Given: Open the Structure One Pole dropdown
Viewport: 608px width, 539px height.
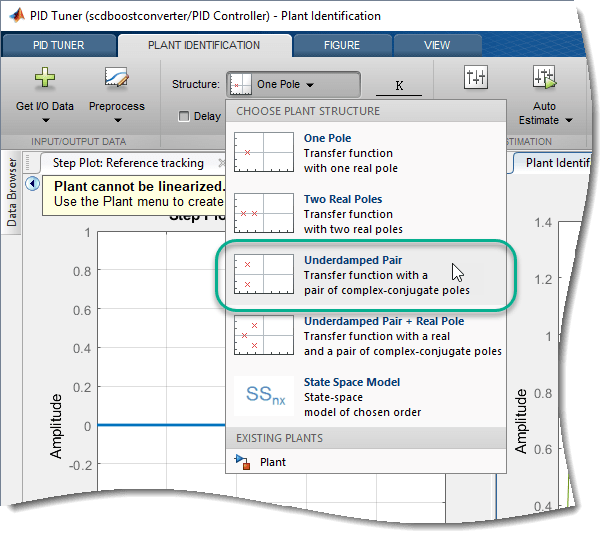Looking at the screenshot, I should 294,84.
